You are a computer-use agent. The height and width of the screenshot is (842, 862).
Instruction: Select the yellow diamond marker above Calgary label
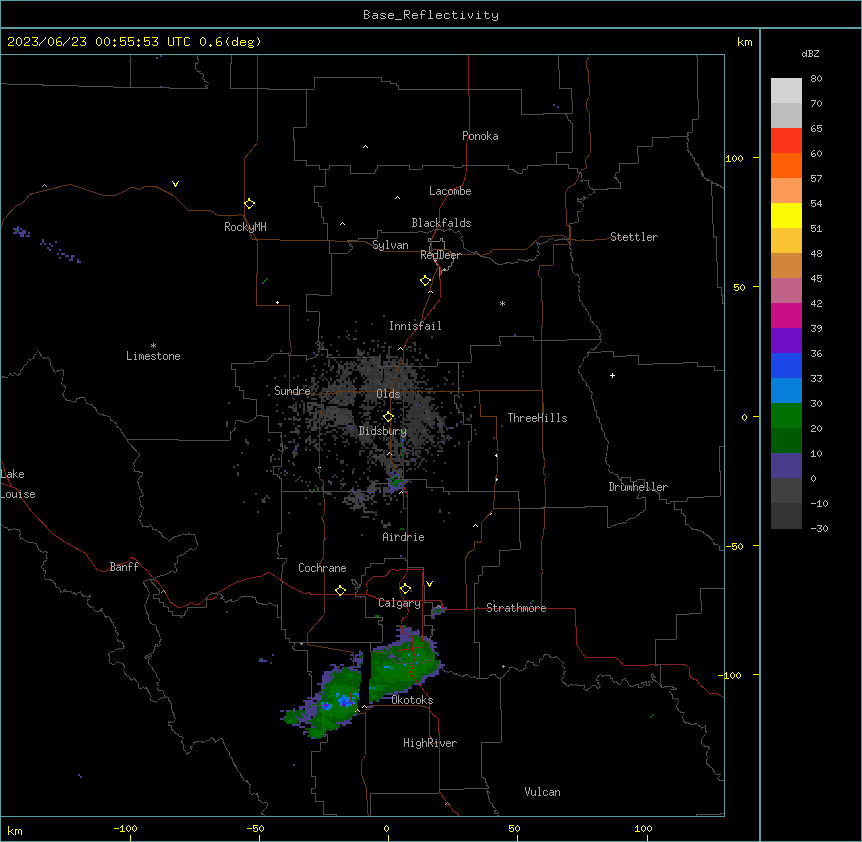(406, 589)
